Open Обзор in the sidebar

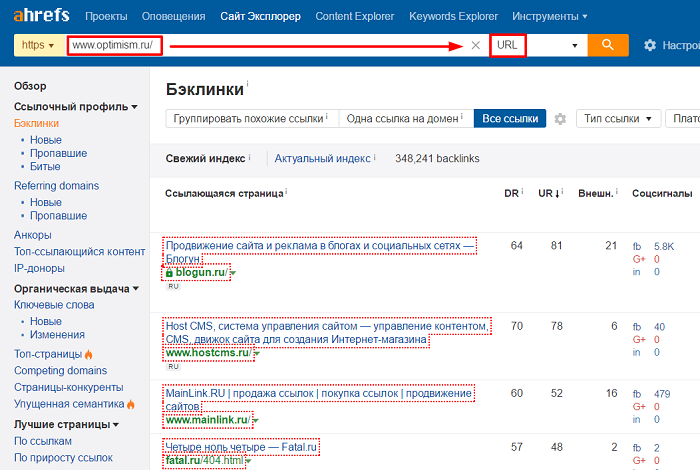(x=30, y=86)
